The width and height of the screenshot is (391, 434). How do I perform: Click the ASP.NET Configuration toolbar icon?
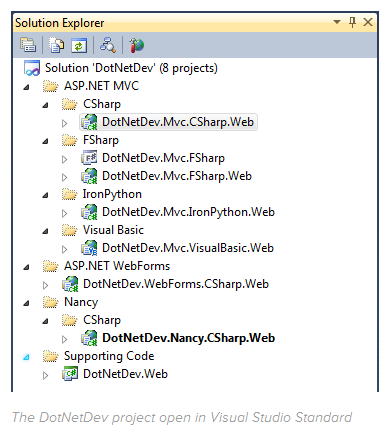click(x=136, y=45)
